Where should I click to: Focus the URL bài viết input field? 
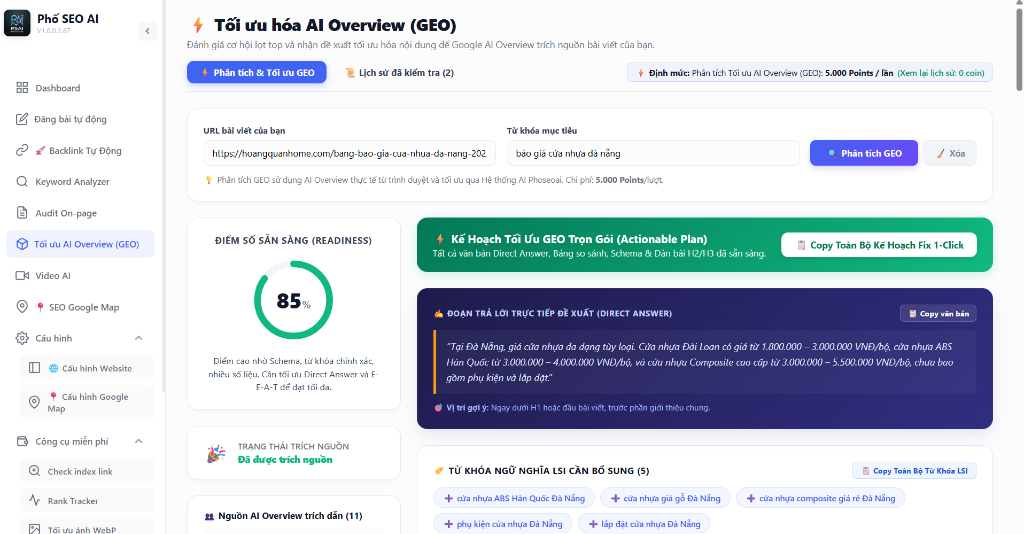(349, 153)
